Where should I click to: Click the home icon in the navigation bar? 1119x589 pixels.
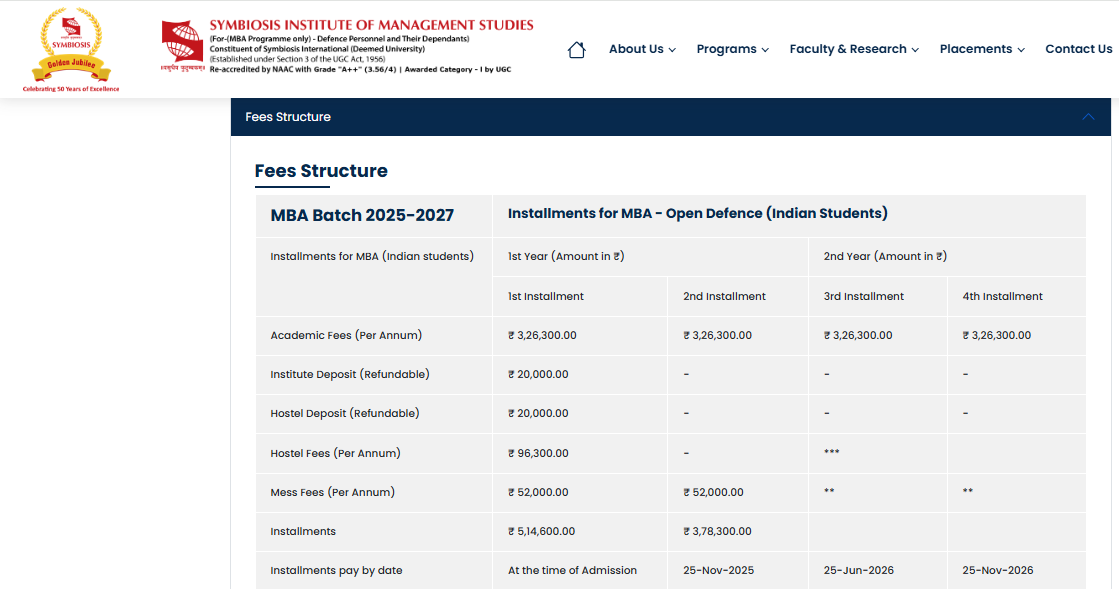[x=577, y=48]
